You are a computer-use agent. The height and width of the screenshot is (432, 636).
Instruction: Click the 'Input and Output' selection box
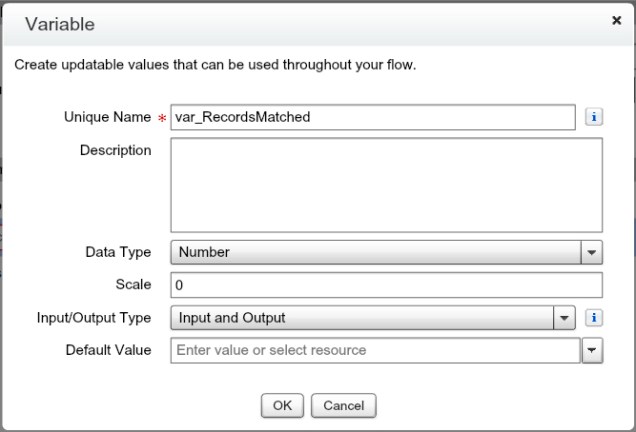[362, 318]
